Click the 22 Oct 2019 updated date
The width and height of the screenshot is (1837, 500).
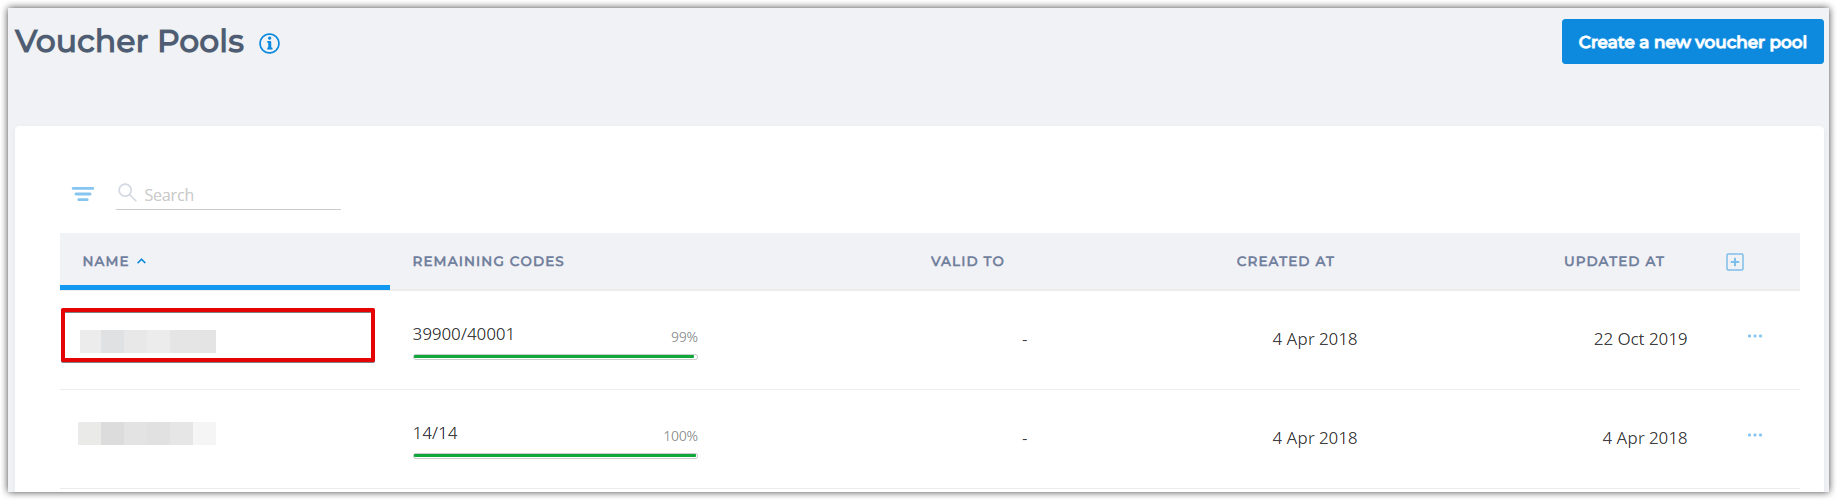(1640, 339)
